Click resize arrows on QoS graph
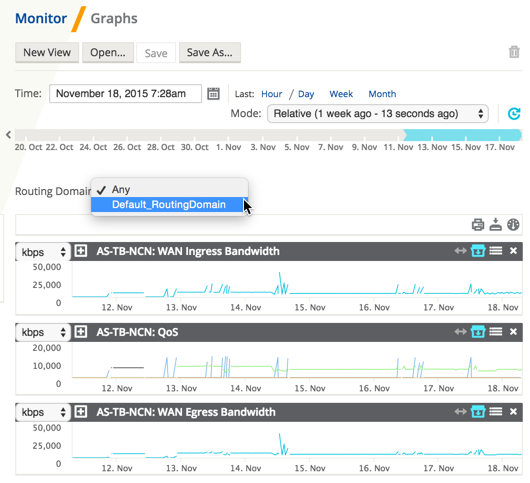Image resolution: width=530 pixels, height=483 pixels. pyautogui.click(x=460, y=332)
